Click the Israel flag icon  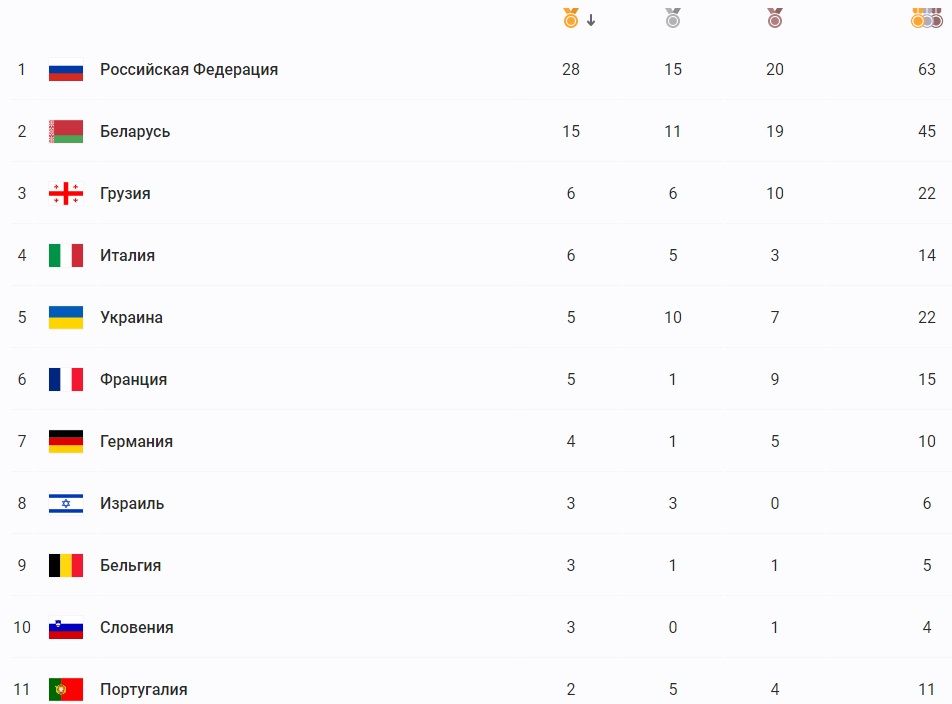coord(66,504)
